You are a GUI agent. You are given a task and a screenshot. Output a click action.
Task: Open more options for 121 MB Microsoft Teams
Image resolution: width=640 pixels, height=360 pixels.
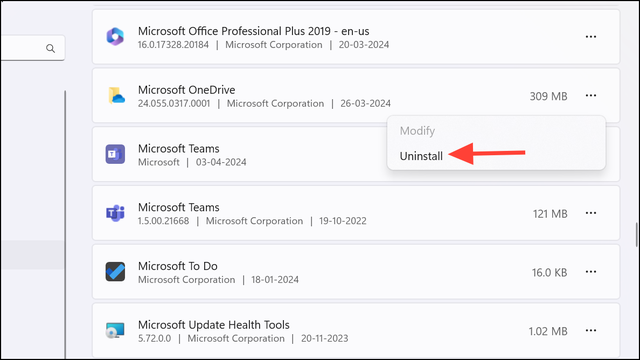(591, 213)
